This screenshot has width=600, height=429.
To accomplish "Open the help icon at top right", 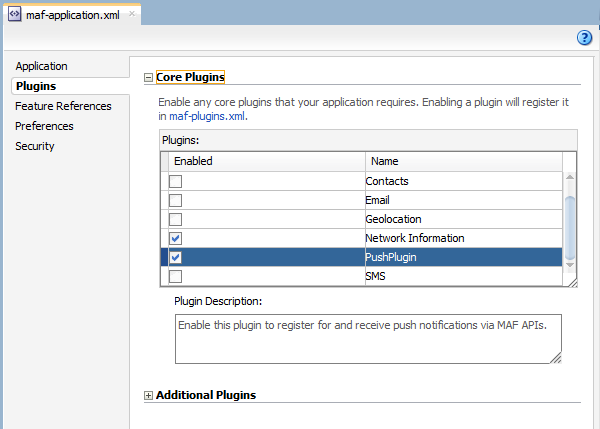I will coord(584,38).
